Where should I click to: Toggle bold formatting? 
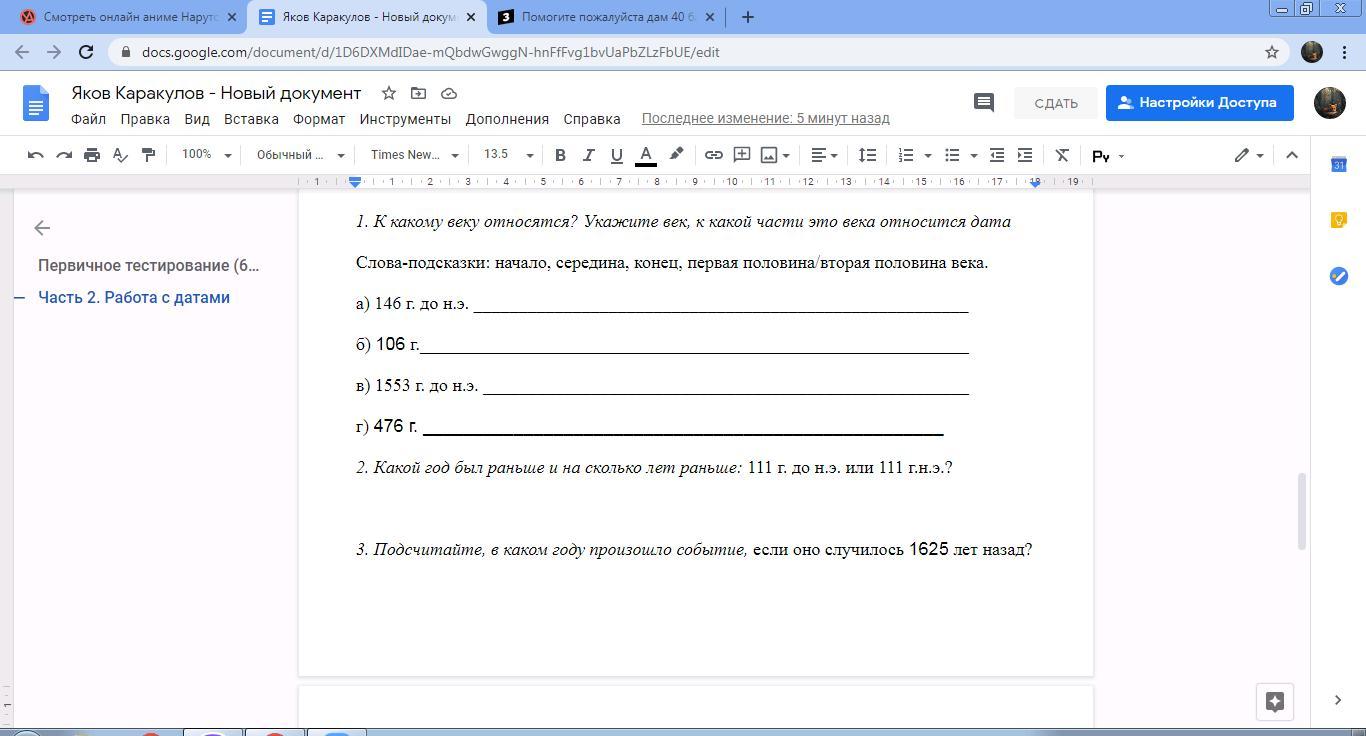pos(560,155)
